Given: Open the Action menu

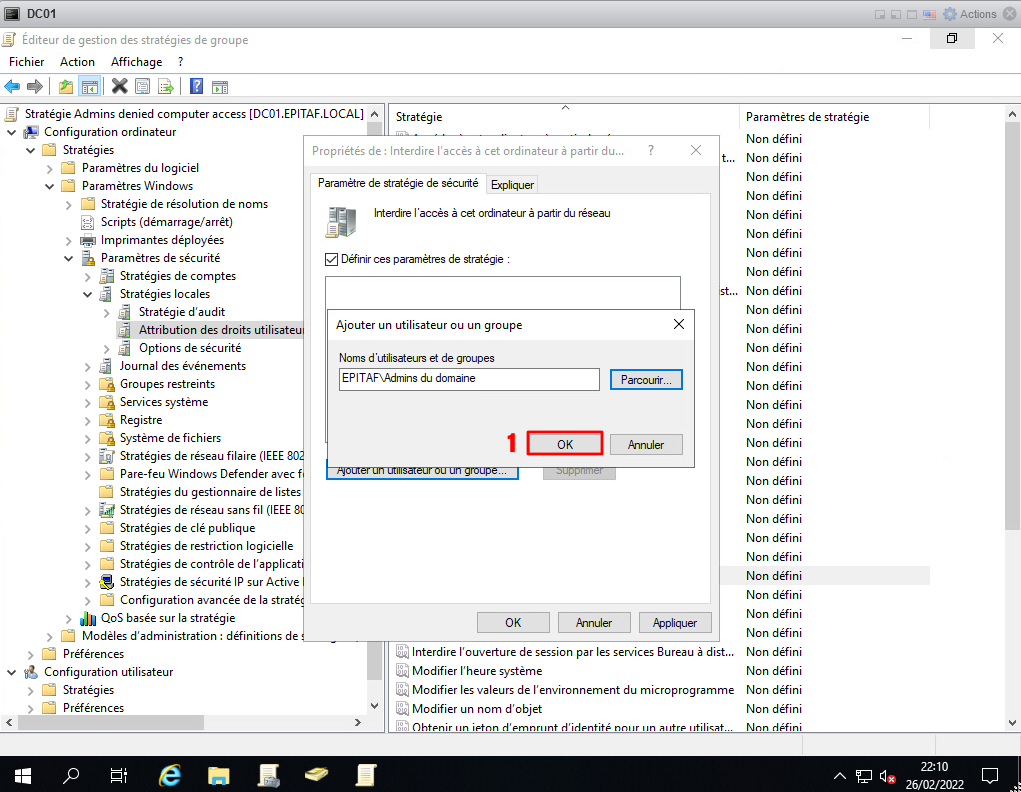Looking at the screenshot, I should [77, 62].
